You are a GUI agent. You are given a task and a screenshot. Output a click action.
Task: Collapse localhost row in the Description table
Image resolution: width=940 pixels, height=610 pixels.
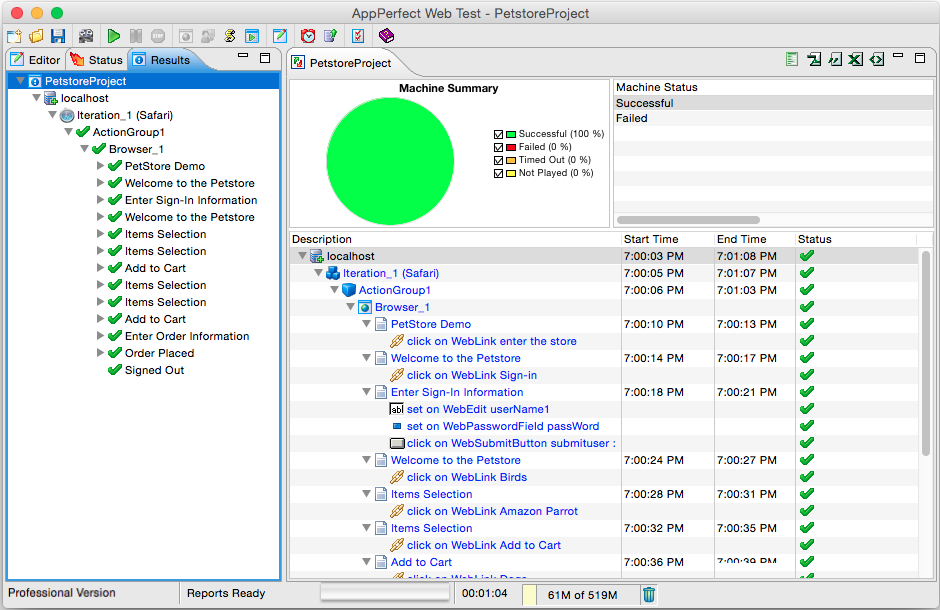302,256
